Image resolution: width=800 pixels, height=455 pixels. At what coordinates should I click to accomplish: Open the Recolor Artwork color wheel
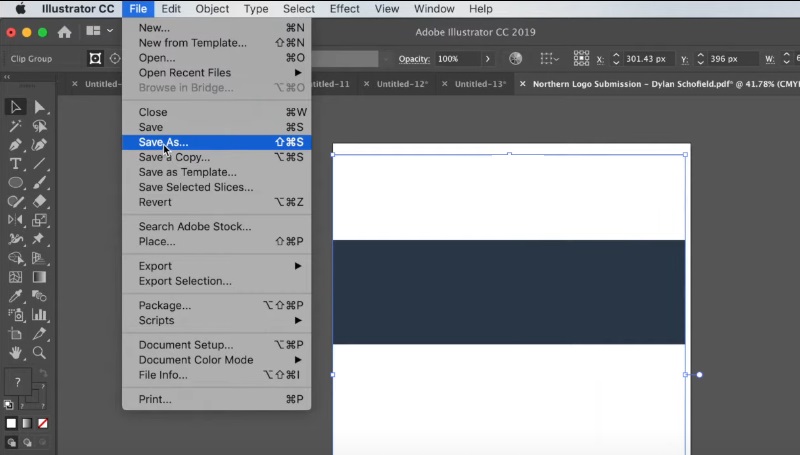coord(515,59)
